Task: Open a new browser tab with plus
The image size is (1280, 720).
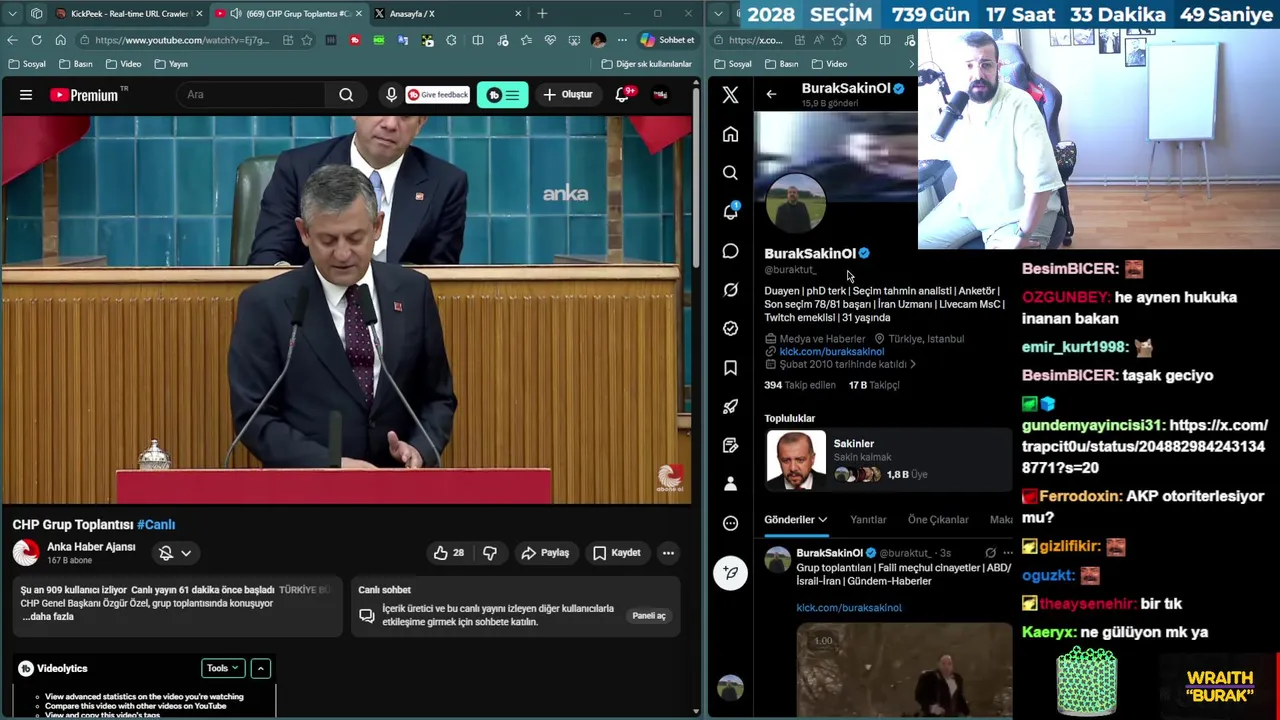Action: pos(542,14)
